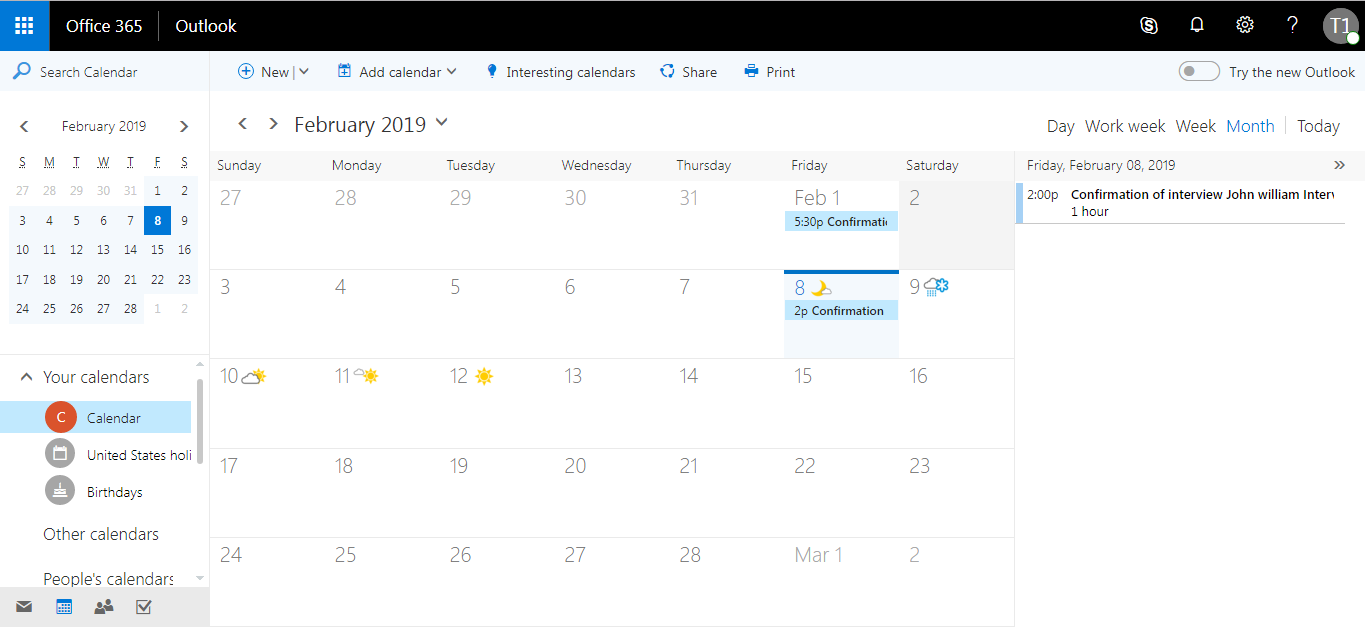The width and height of the screenshot is (1367, 627).
Task: Select the Birthdays calendar entry
Action: [x=95, y=491]
